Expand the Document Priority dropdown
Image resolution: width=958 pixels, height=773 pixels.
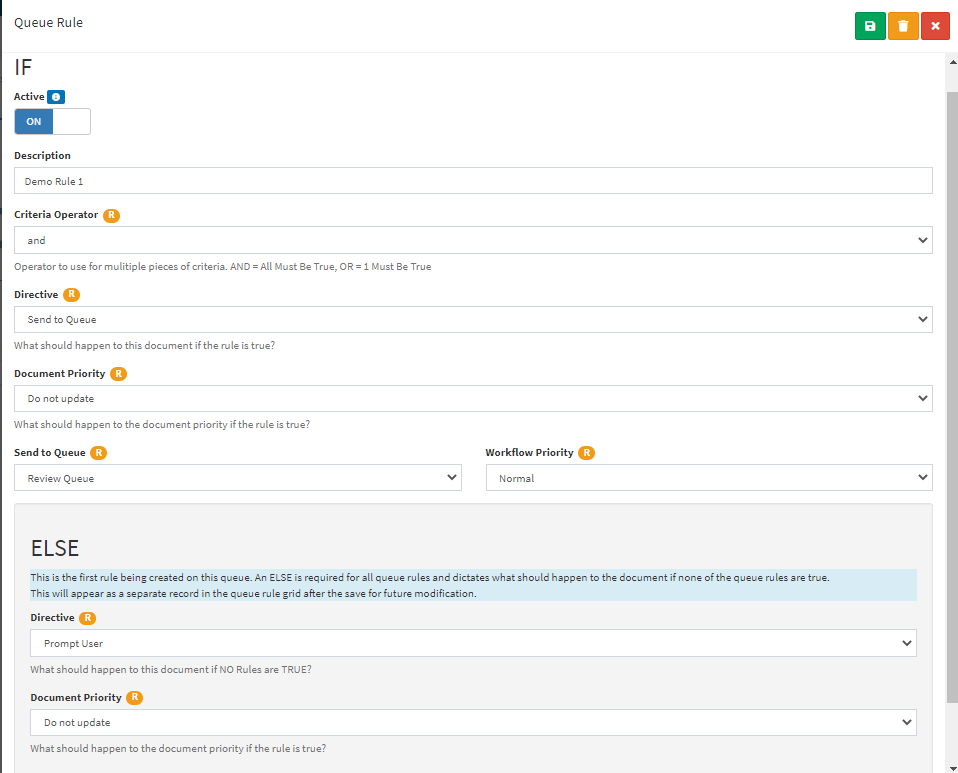pos(472,398)
